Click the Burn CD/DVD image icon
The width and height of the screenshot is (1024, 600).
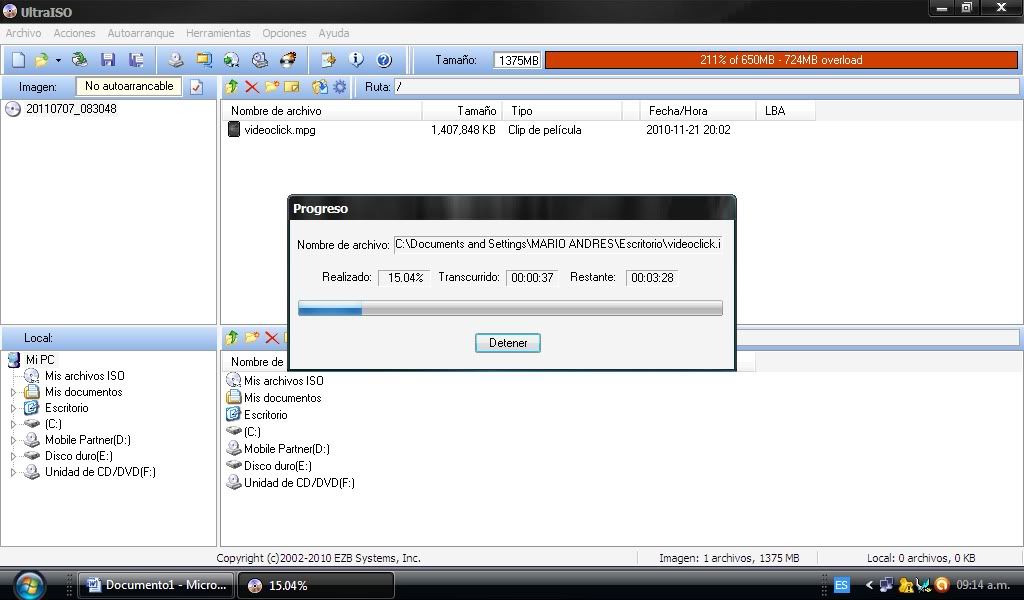point(288,60)
